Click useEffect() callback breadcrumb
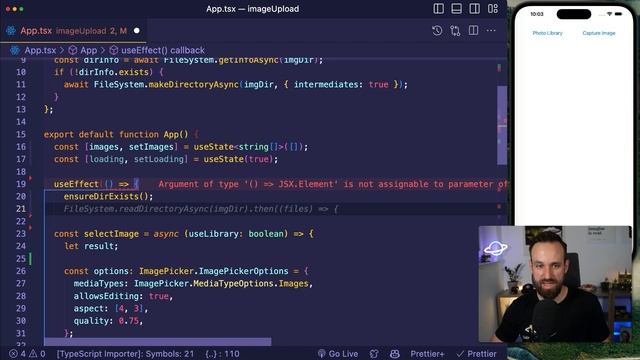Screen dimensions: 640x360 [x=163, y=50]
